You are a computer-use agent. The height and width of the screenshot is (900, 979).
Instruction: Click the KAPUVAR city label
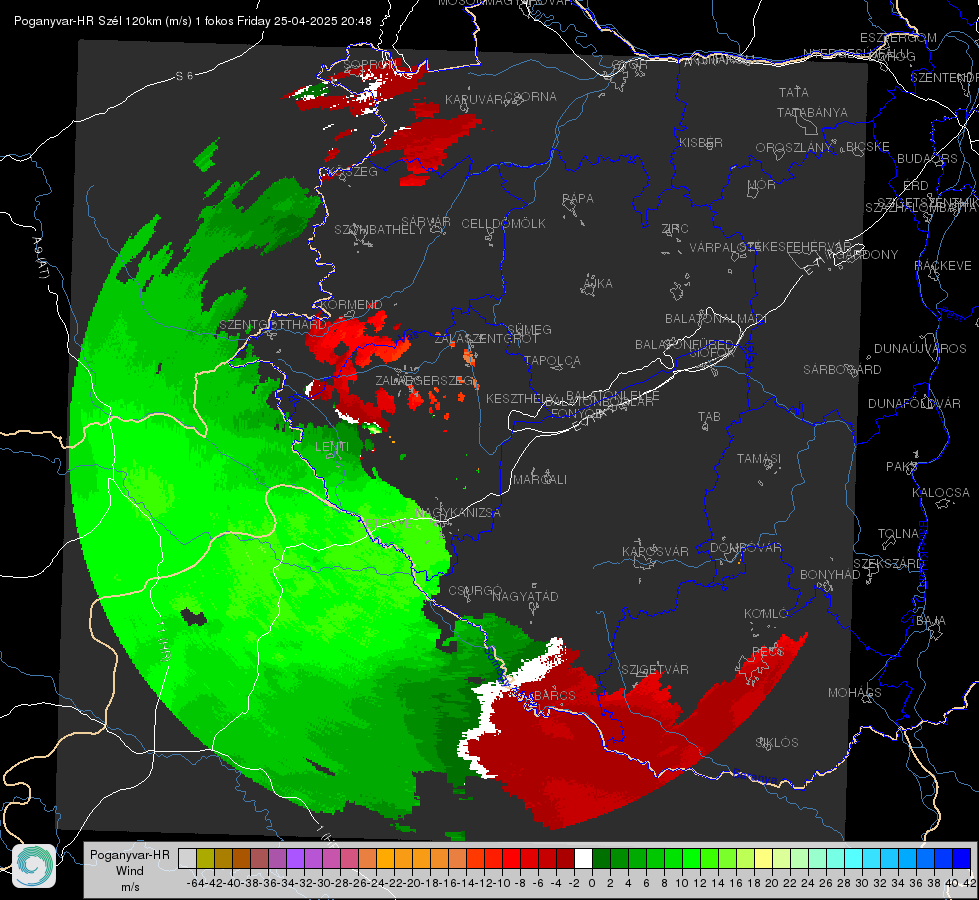[475, 100]
